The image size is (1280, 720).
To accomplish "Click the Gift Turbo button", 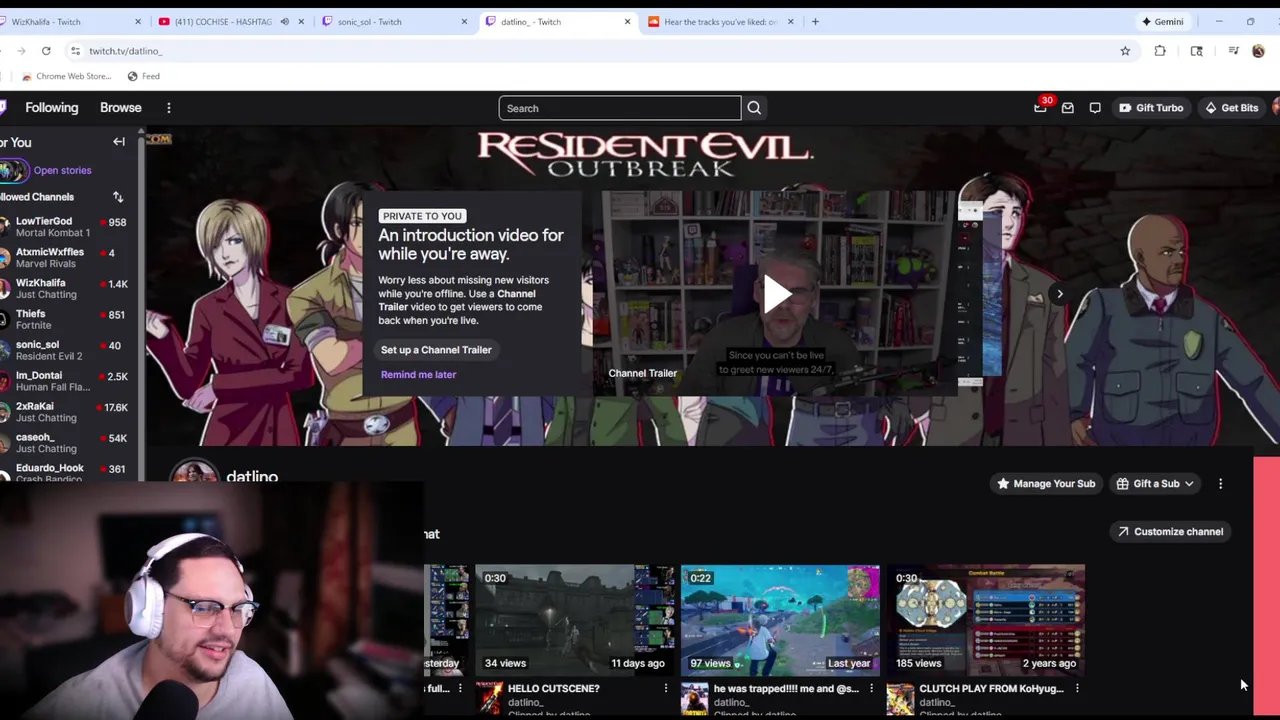I will pos(1151,108).
